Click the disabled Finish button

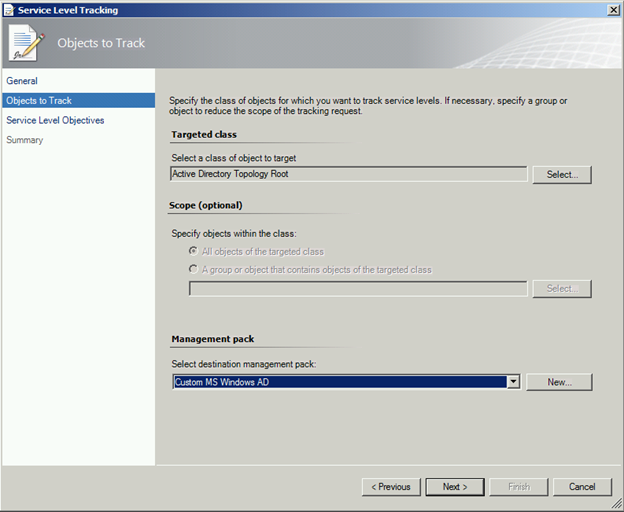click(519, 487)
